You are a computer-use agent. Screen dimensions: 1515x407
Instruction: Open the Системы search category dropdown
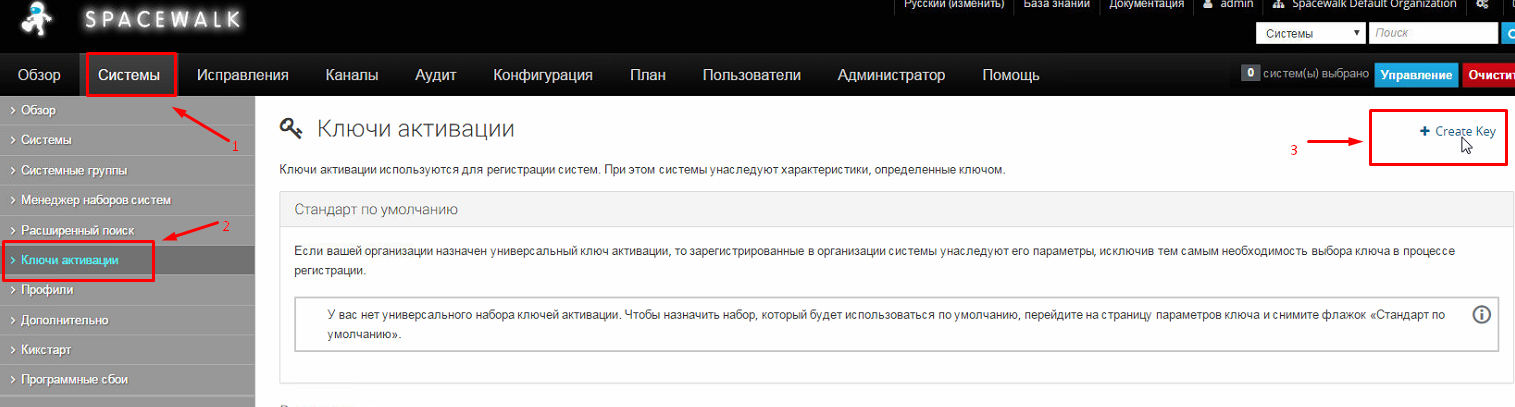point(1311,33)
